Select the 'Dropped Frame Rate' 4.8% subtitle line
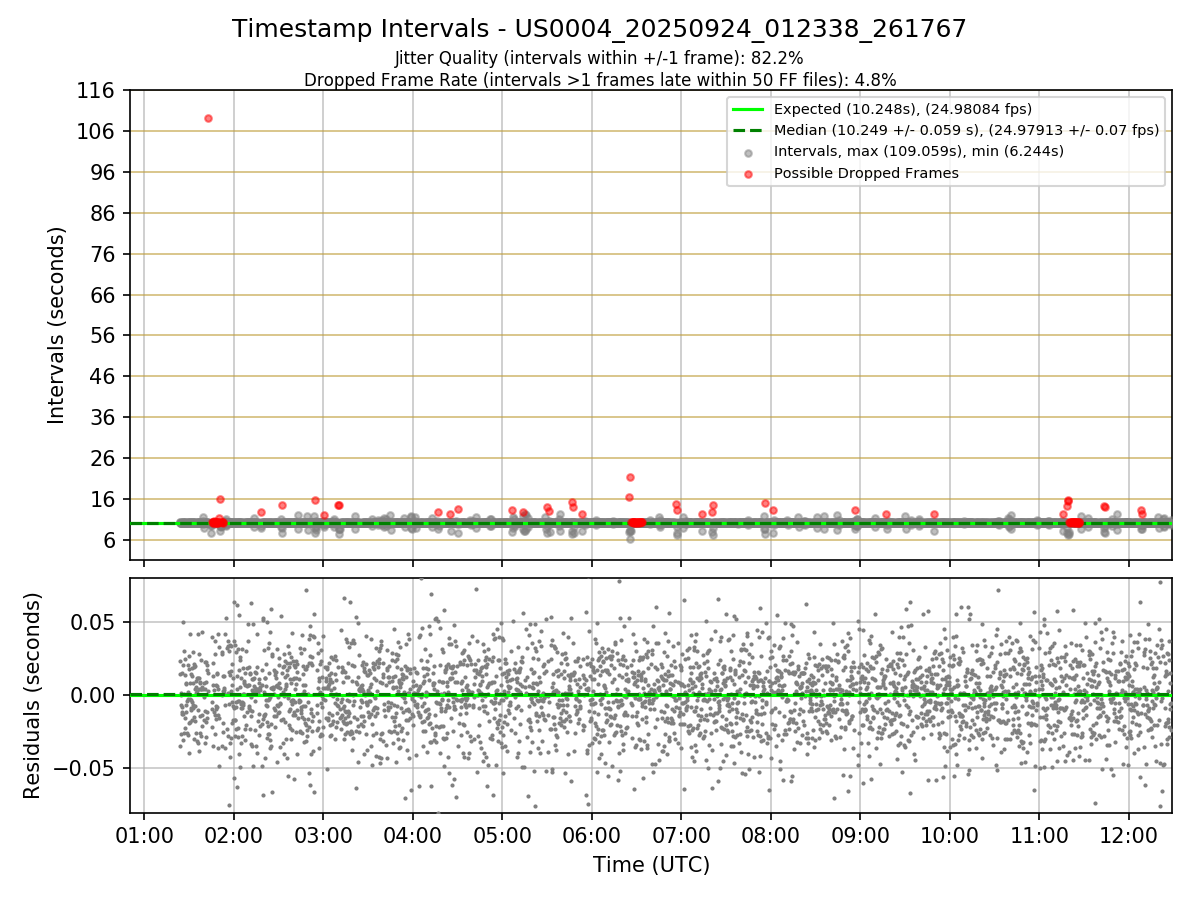The width and height of the screenshot is (1200, 900). coord(599,79)
